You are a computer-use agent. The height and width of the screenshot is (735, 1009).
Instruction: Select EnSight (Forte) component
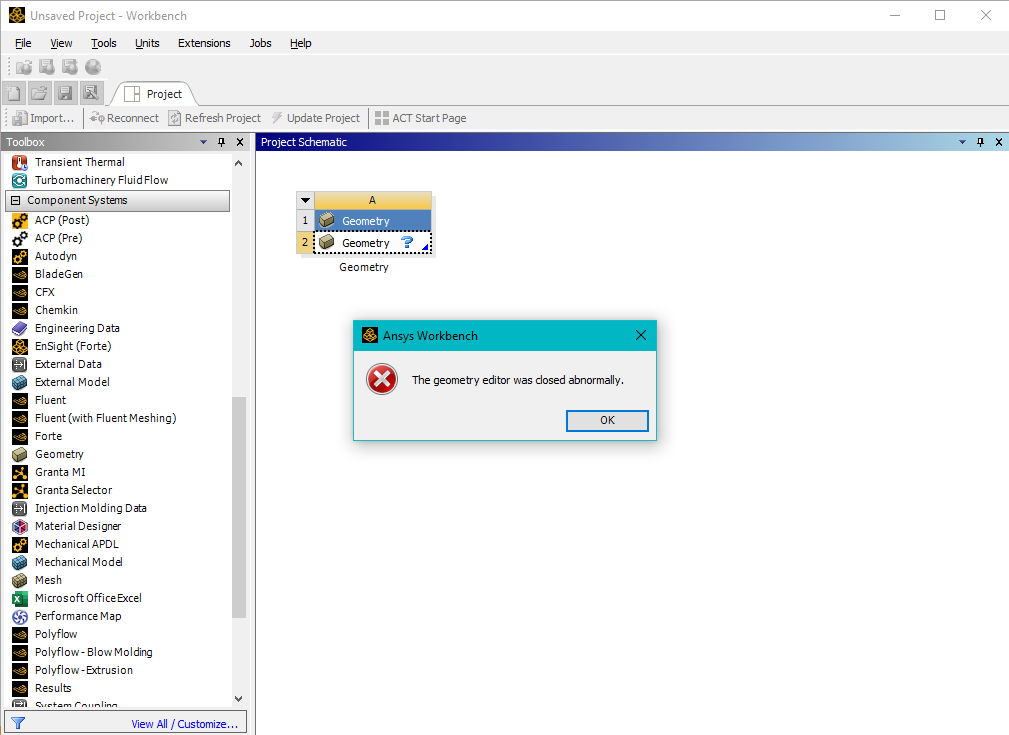coord(73,346)
